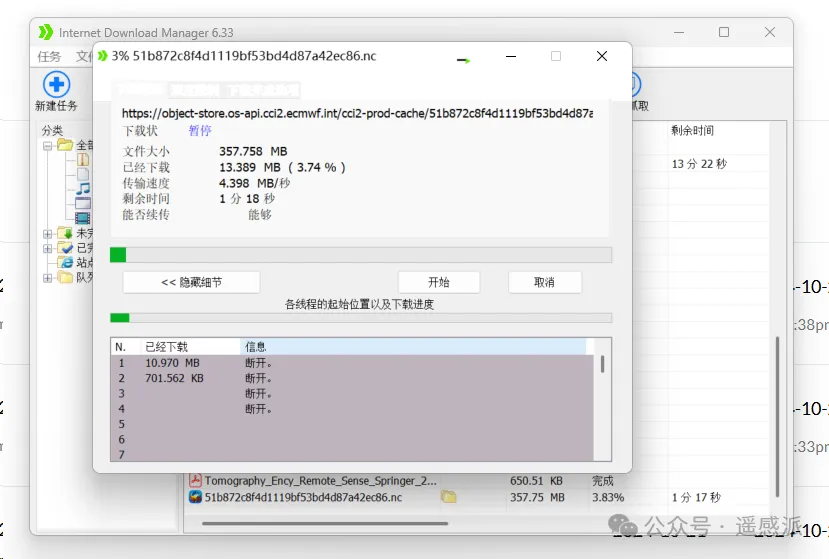Click the 取消 button in download dialog
The width and height of the screenshot is (829, 559).
click(545, 282)
